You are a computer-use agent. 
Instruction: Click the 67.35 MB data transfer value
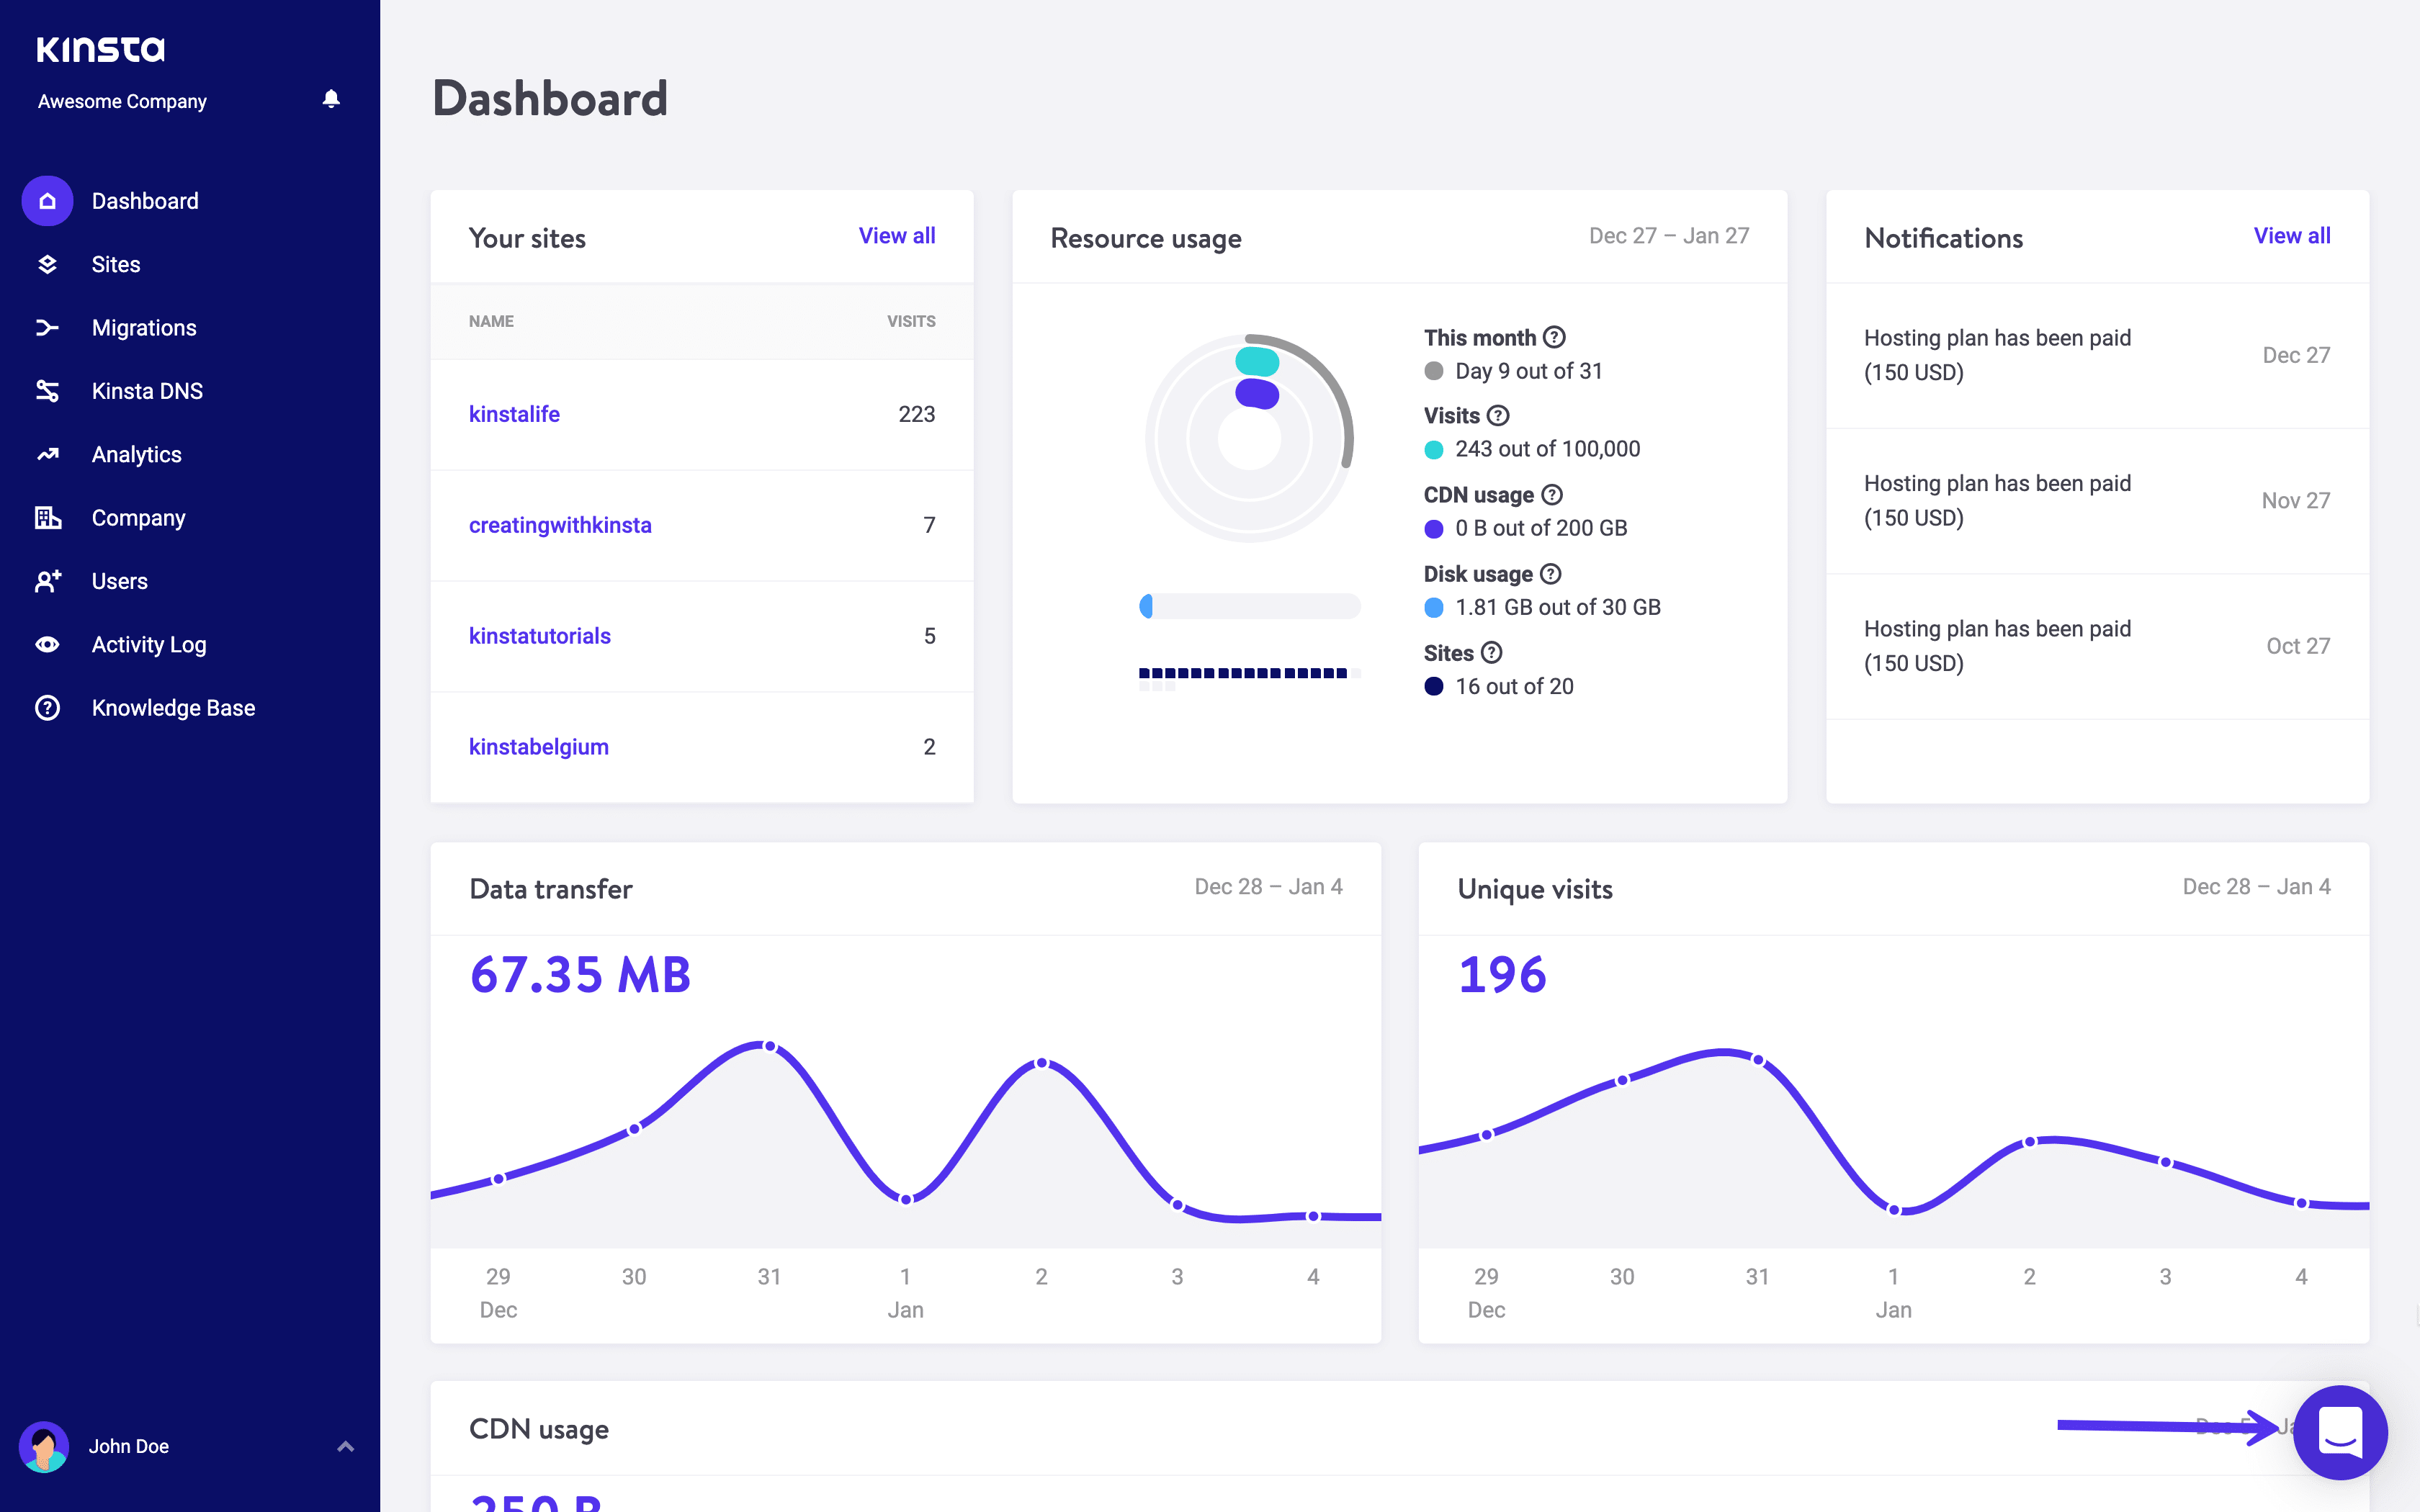coord(580,975)
